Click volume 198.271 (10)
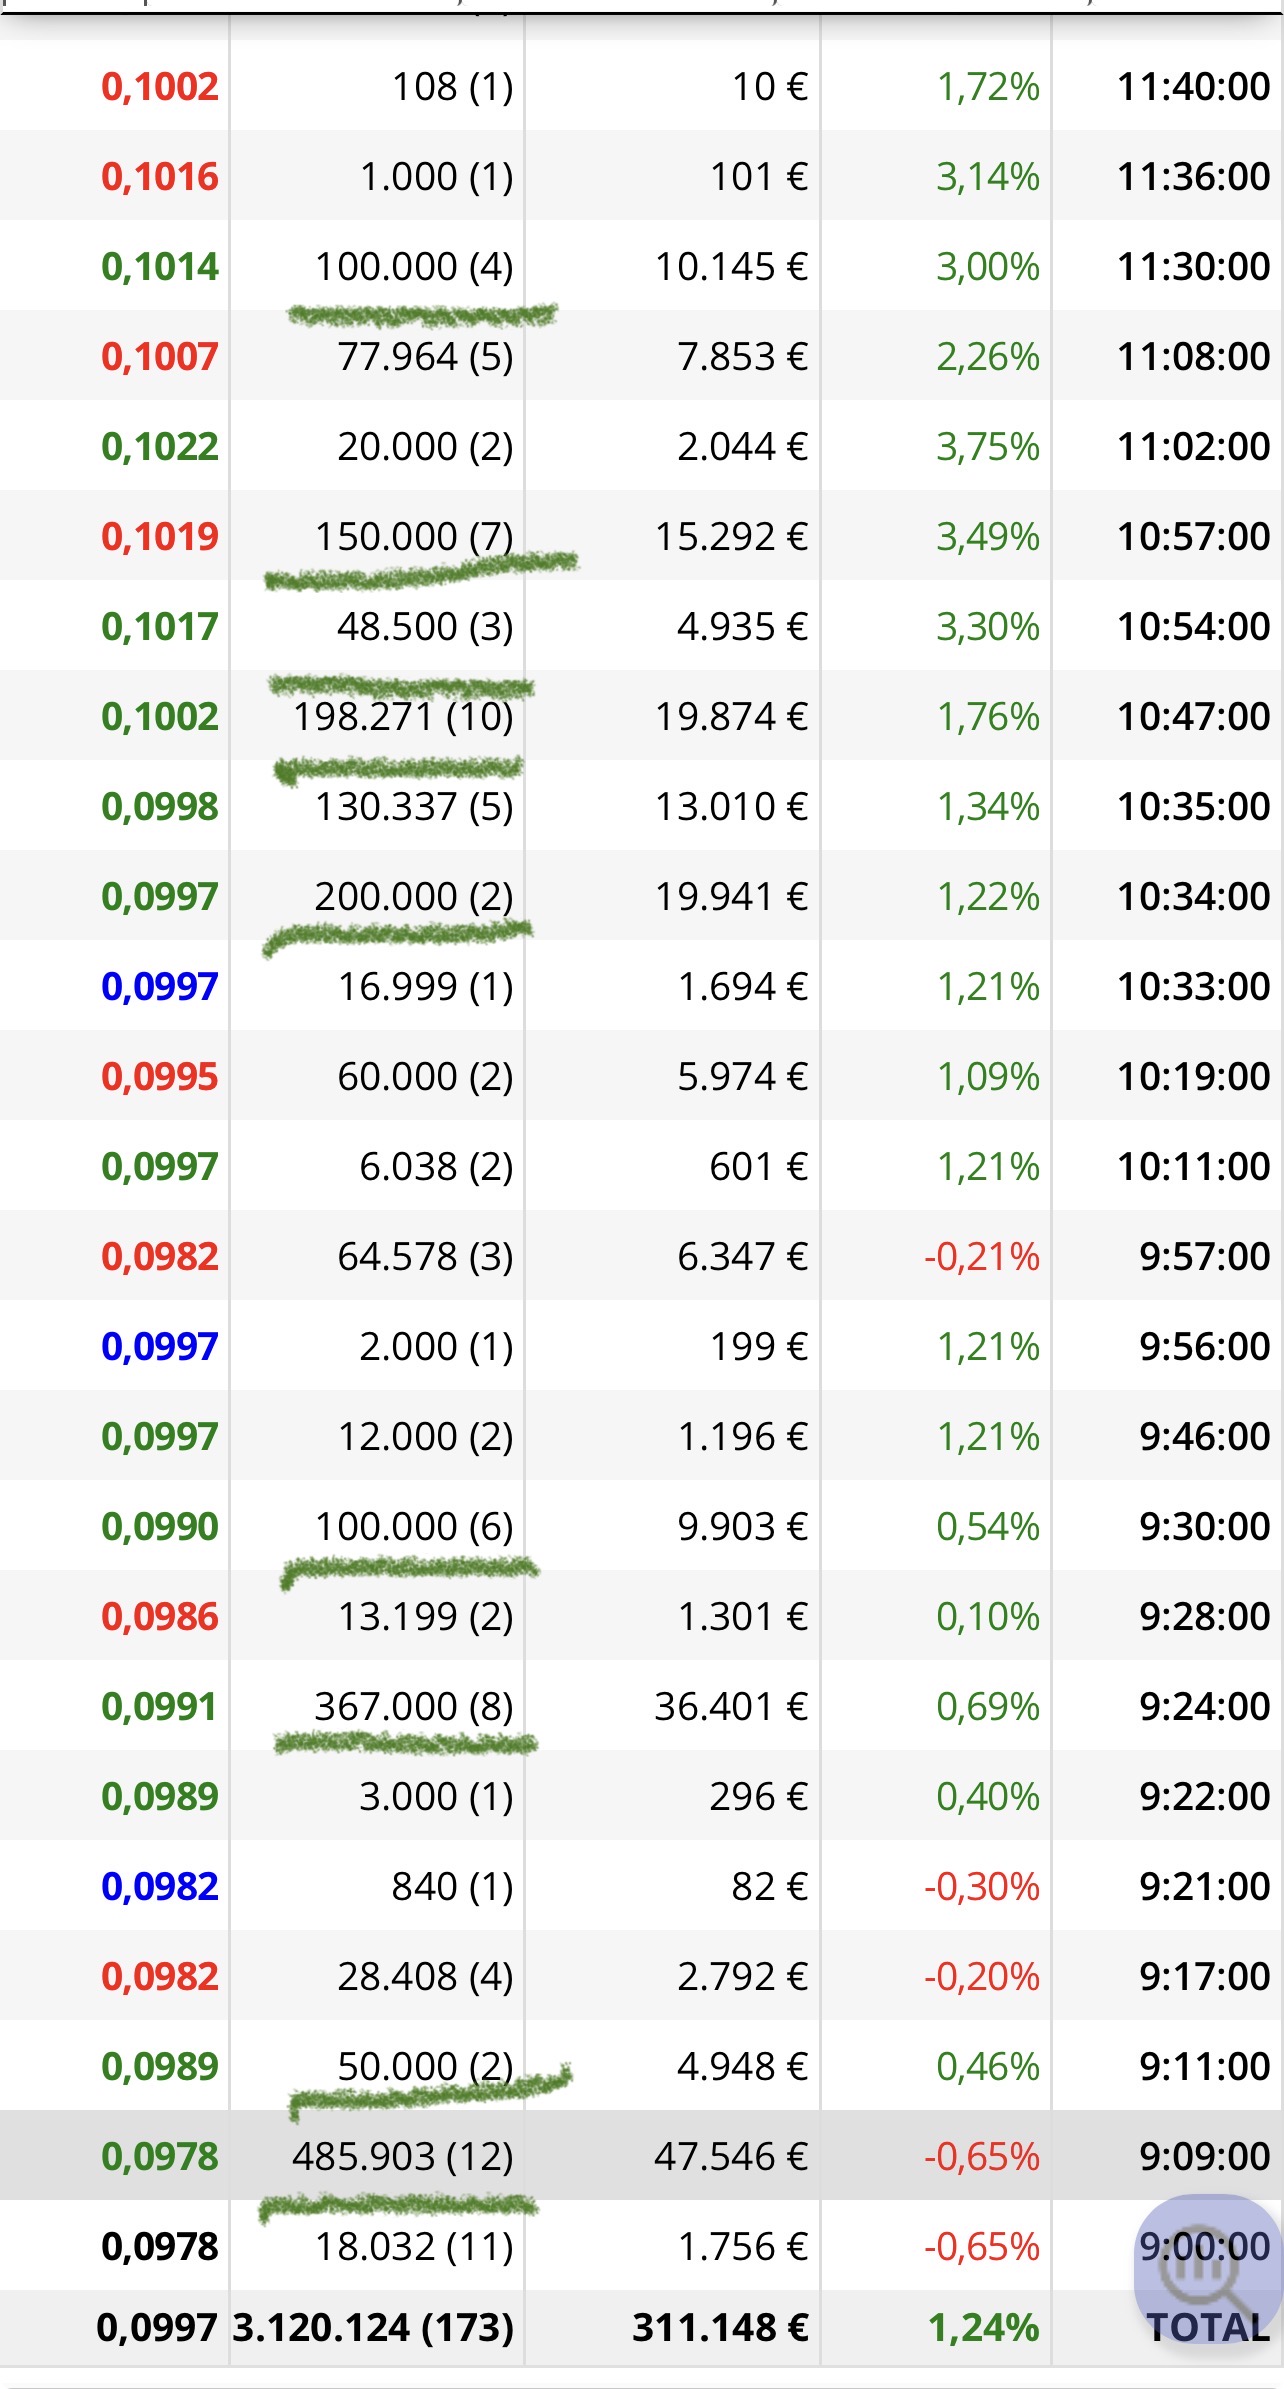Screen dimensions: 1284x2389 [403, 717]
